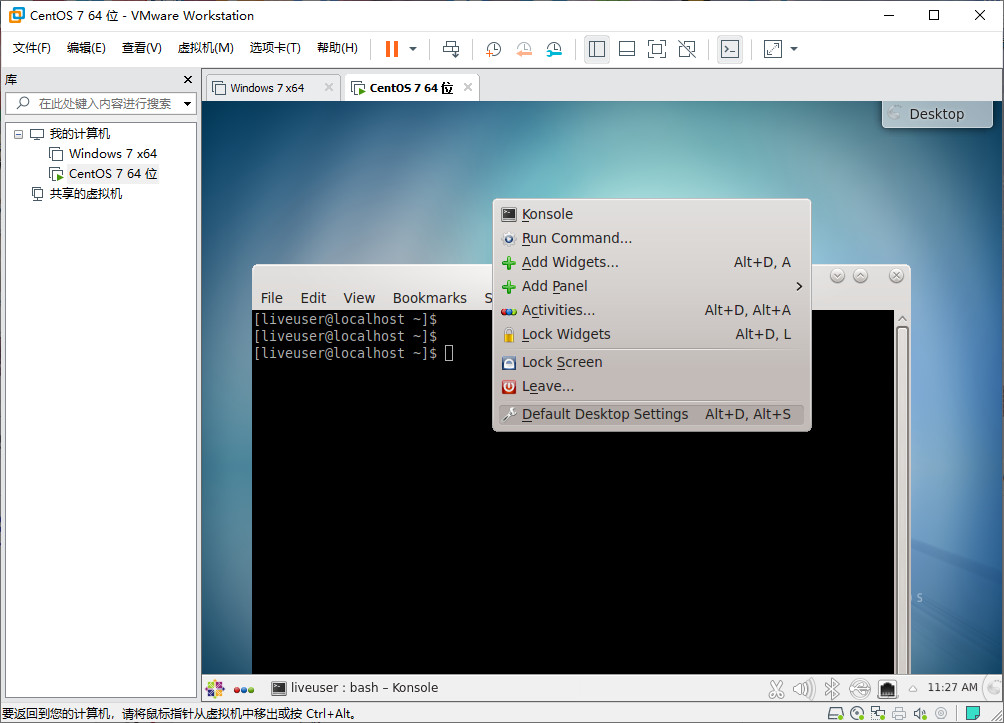Close the library panel
The height and width of the screenshot is (723, 1004).
pyautogui.click(x=188, y=79)
